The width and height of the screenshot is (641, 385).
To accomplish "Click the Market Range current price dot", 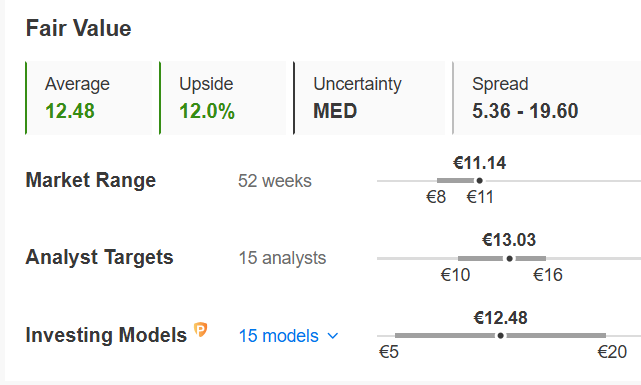I will [480, 180].
